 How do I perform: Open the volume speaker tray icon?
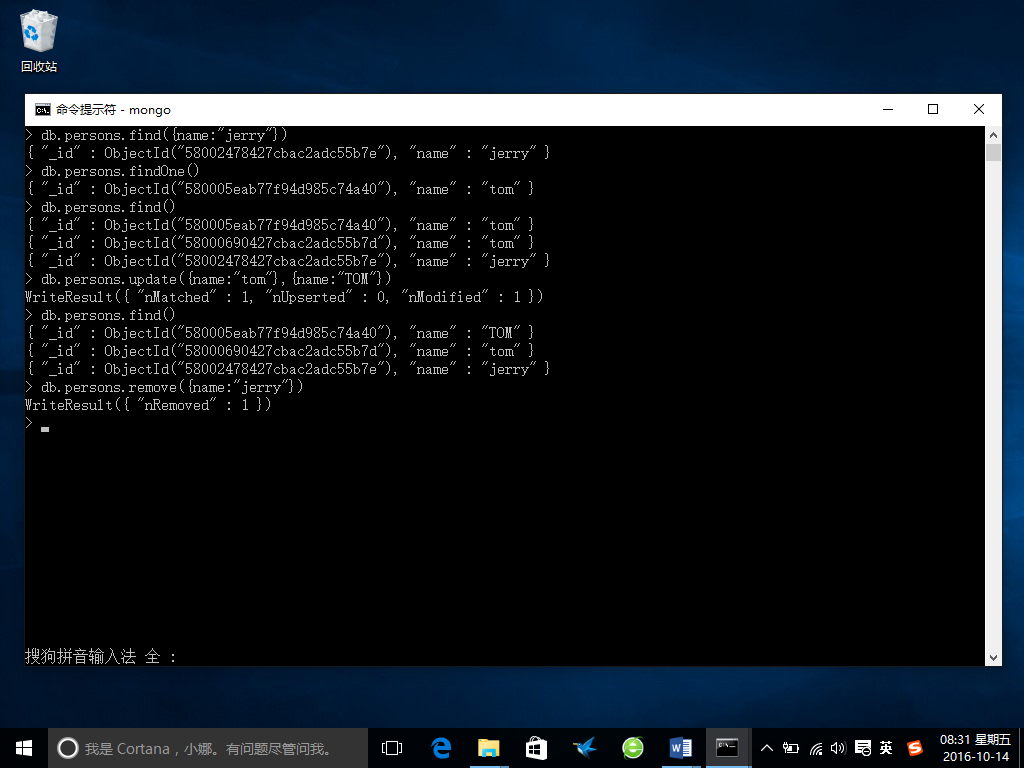pyautogui.click(x=839, y=748)
